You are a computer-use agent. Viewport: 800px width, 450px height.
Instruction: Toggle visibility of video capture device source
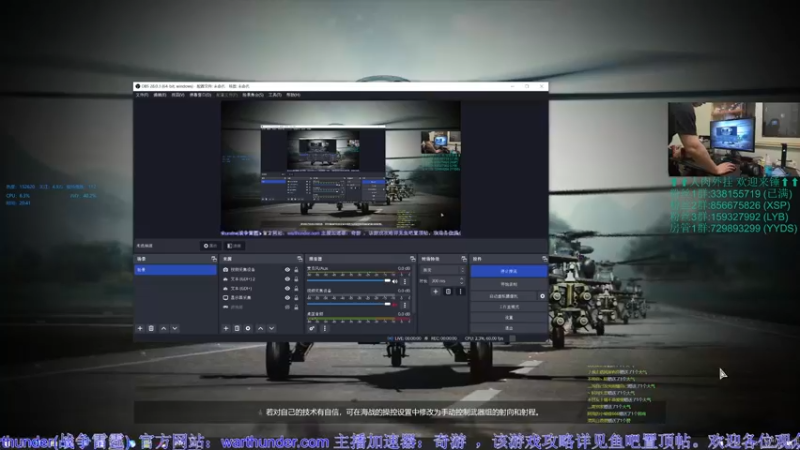tap(287, 269)
